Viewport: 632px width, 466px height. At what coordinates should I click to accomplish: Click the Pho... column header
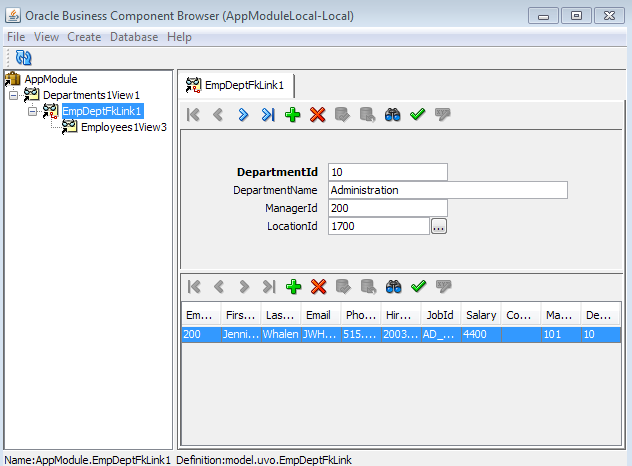click(361, 315)
